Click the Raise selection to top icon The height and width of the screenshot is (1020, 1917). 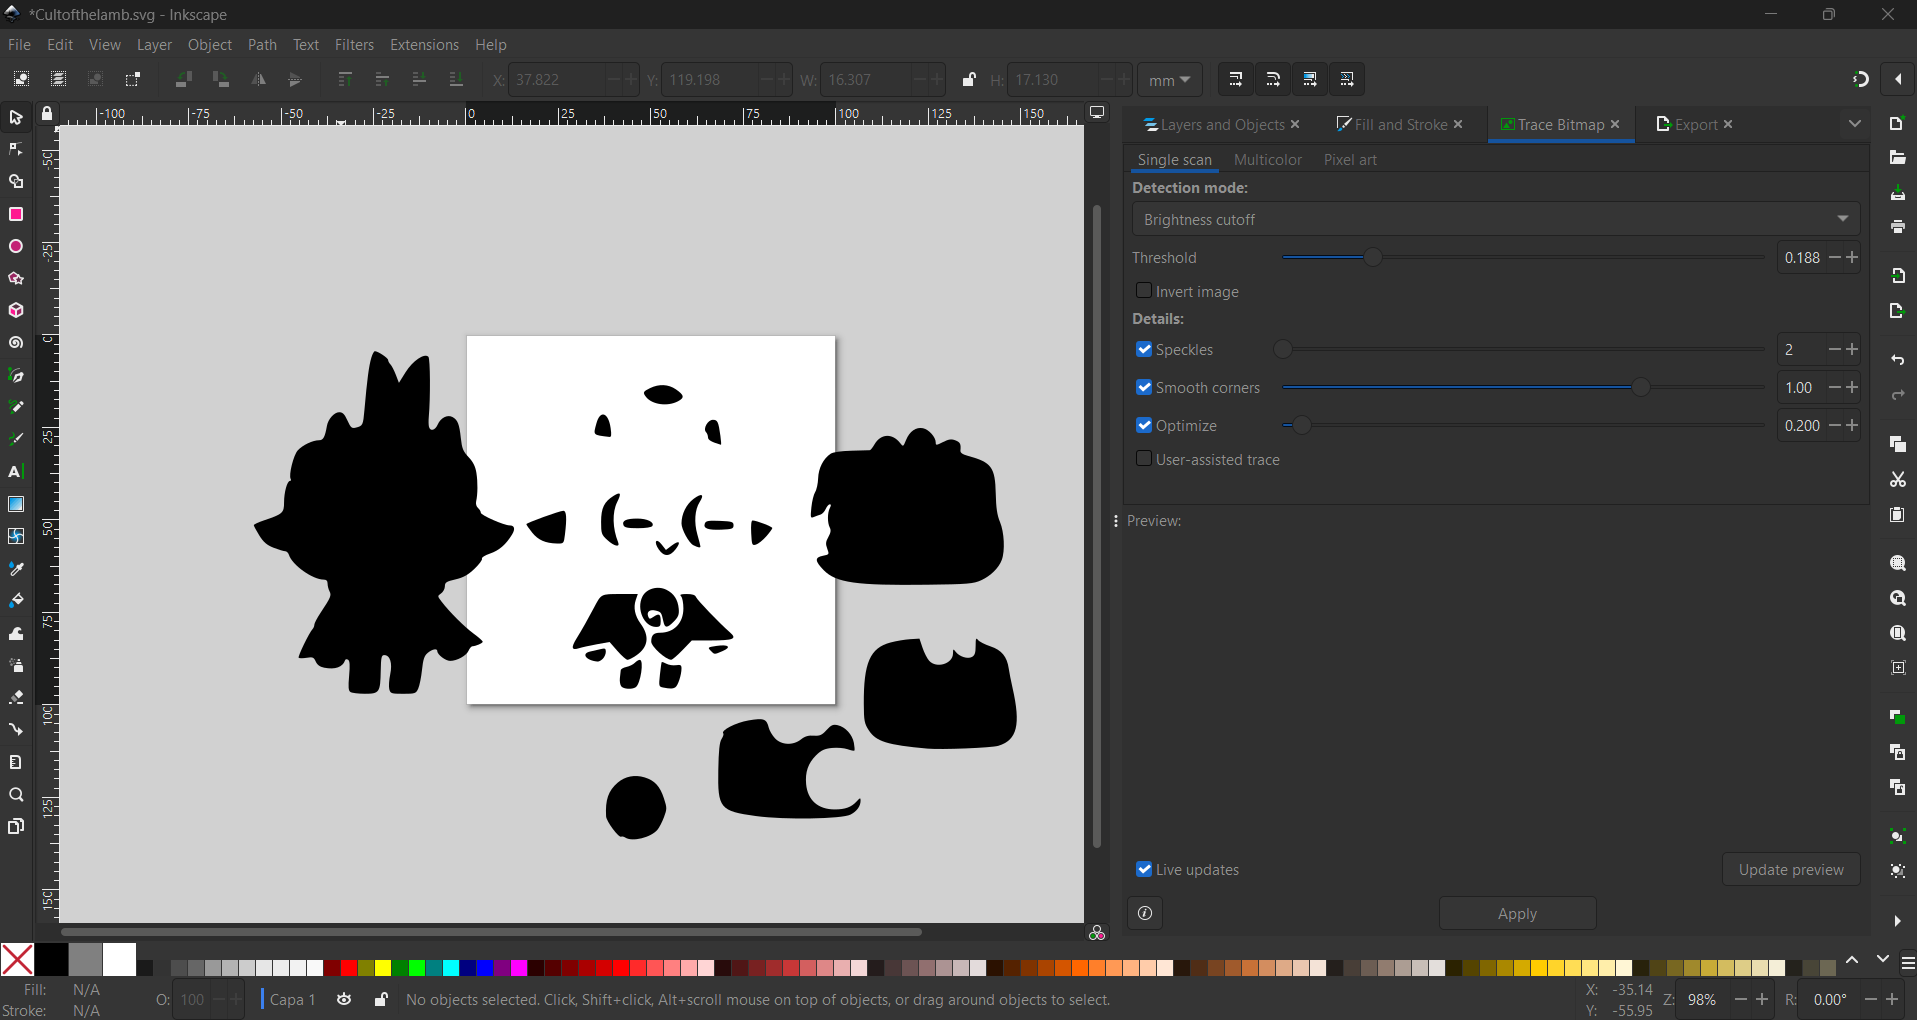point(345,79)
